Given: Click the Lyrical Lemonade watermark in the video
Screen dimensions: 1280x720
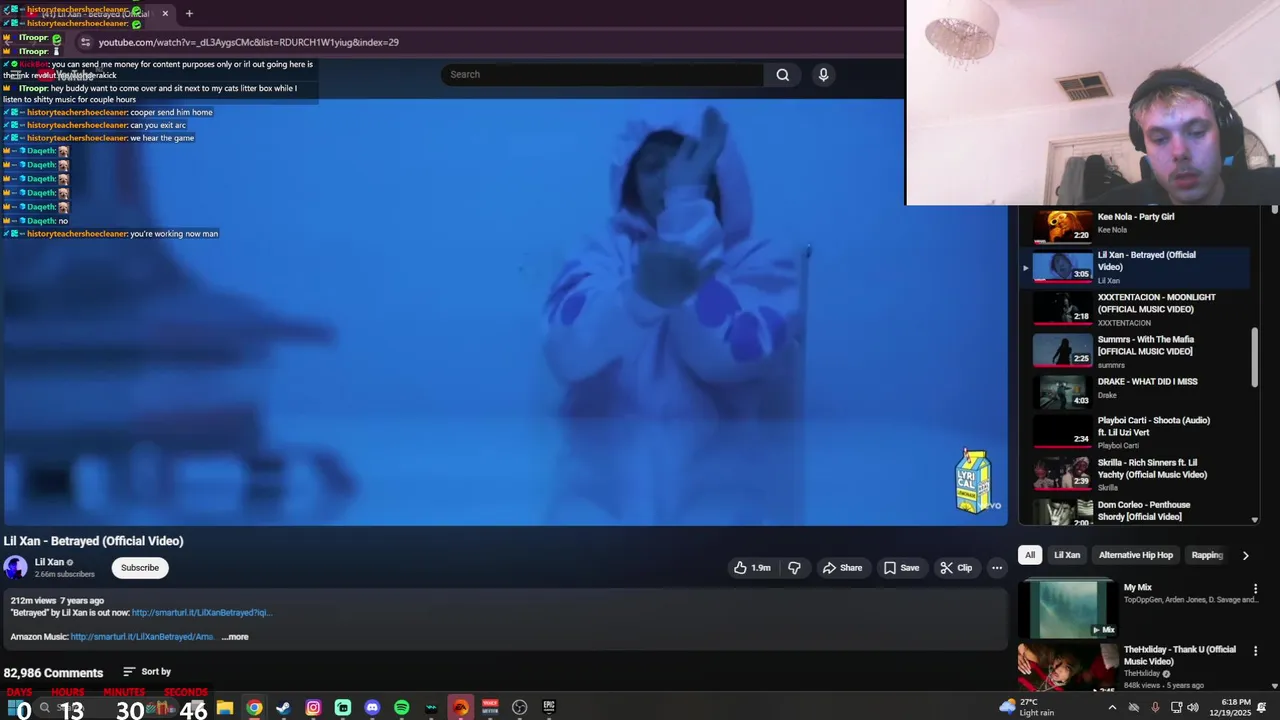Looking at the screenshot, I should (x=974, y=482).
